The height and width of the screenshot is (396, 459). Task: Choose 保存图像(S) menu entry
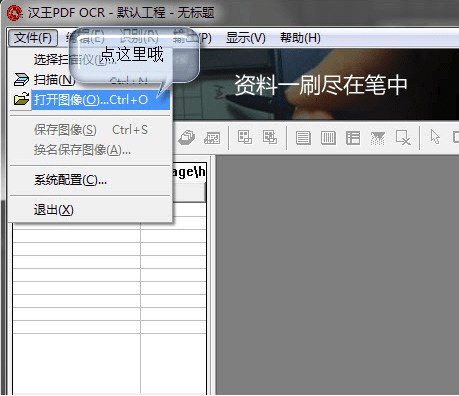(x=91, y=130)
